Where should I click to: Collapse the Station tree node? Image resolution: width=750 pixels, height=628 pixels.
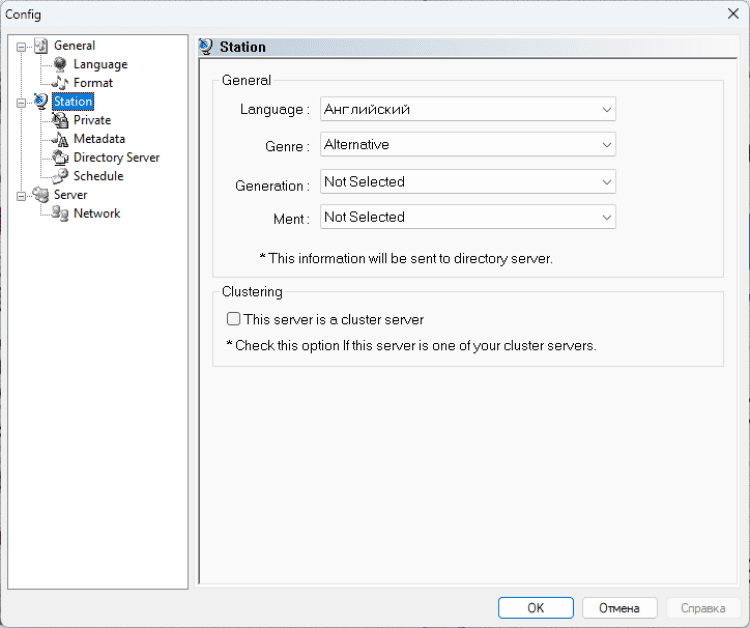pyautogui.click(x=21, y=102)
